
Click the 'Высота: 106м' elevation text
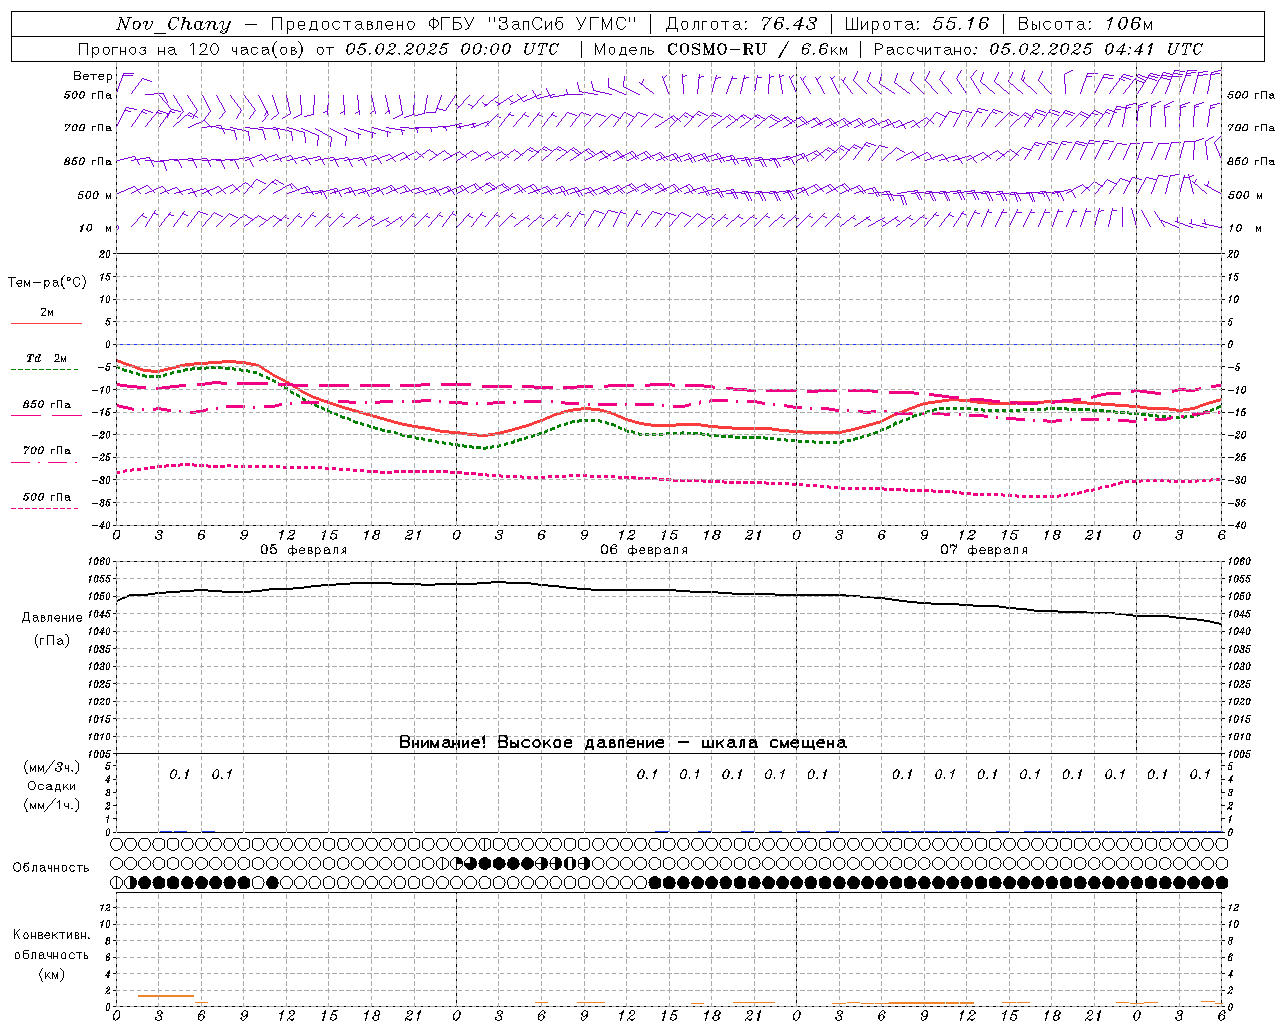click(x=1085, y=24)
